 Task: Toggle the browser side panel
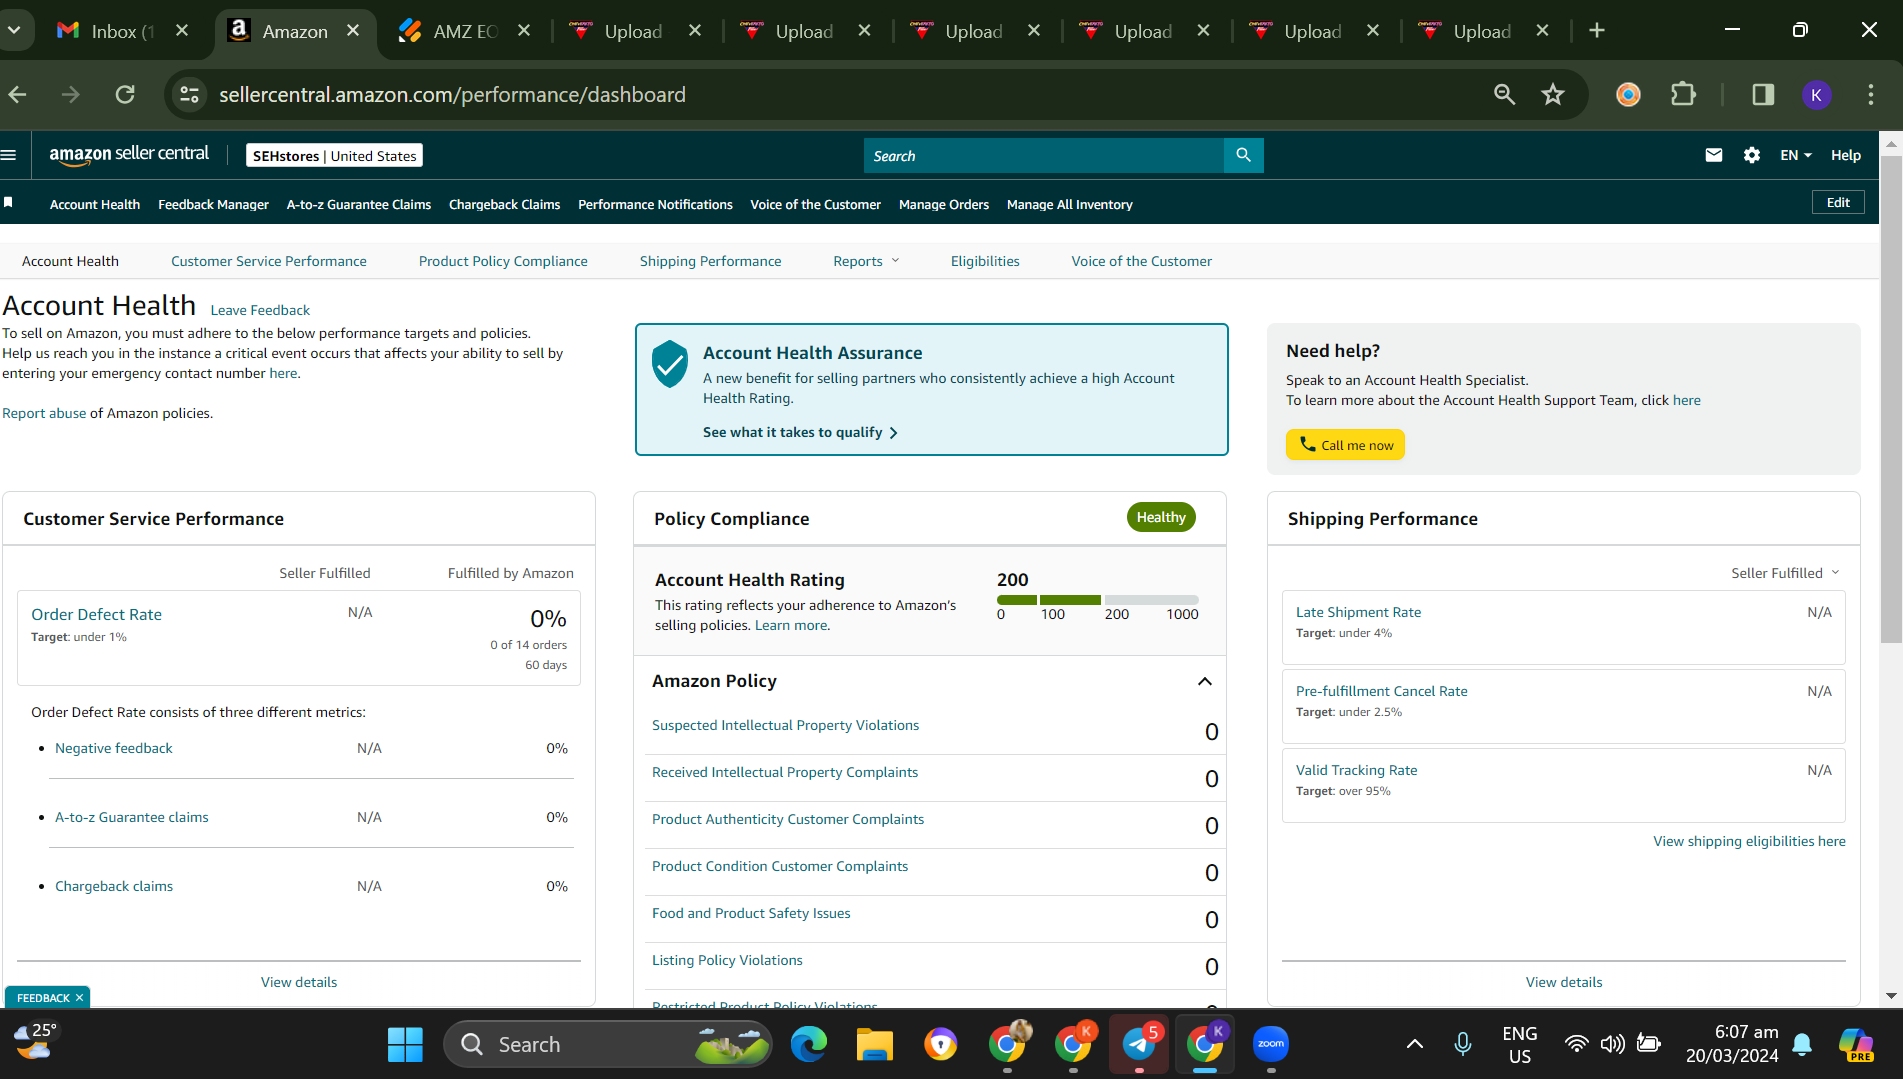pos(1763,94)
